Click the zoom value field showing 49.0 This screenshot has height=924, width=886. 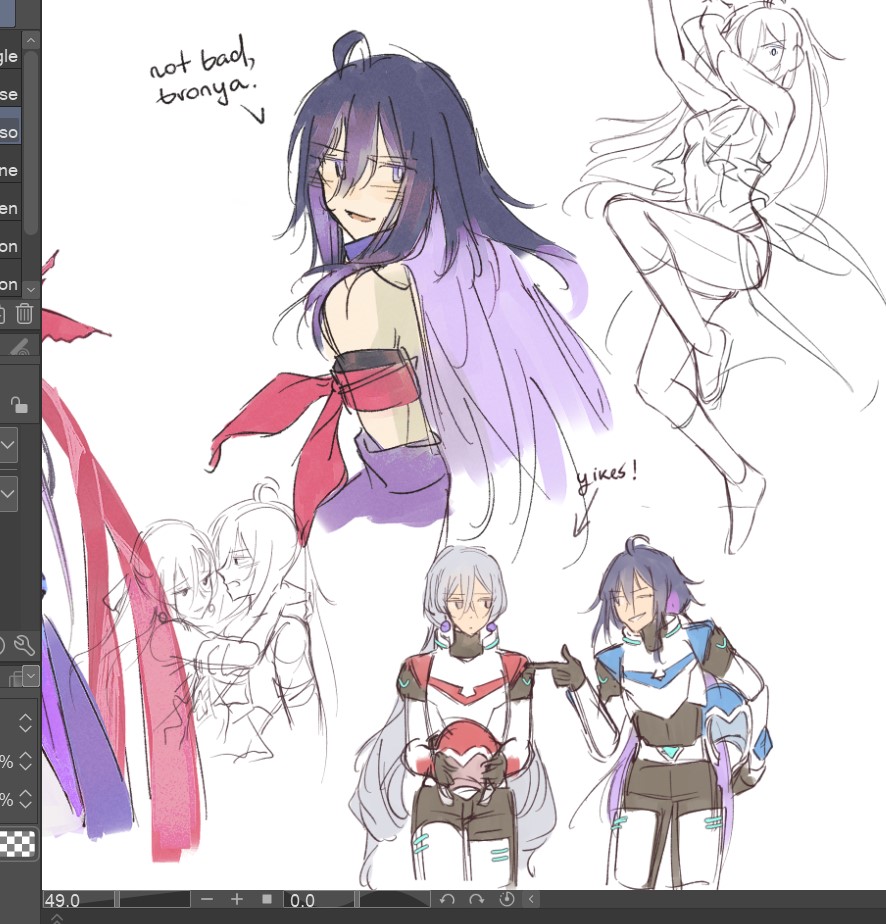click(79, 900)
